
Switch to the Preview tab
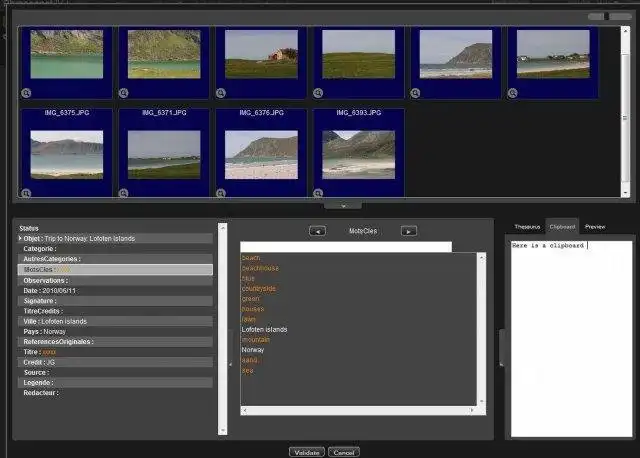[595, 227]
